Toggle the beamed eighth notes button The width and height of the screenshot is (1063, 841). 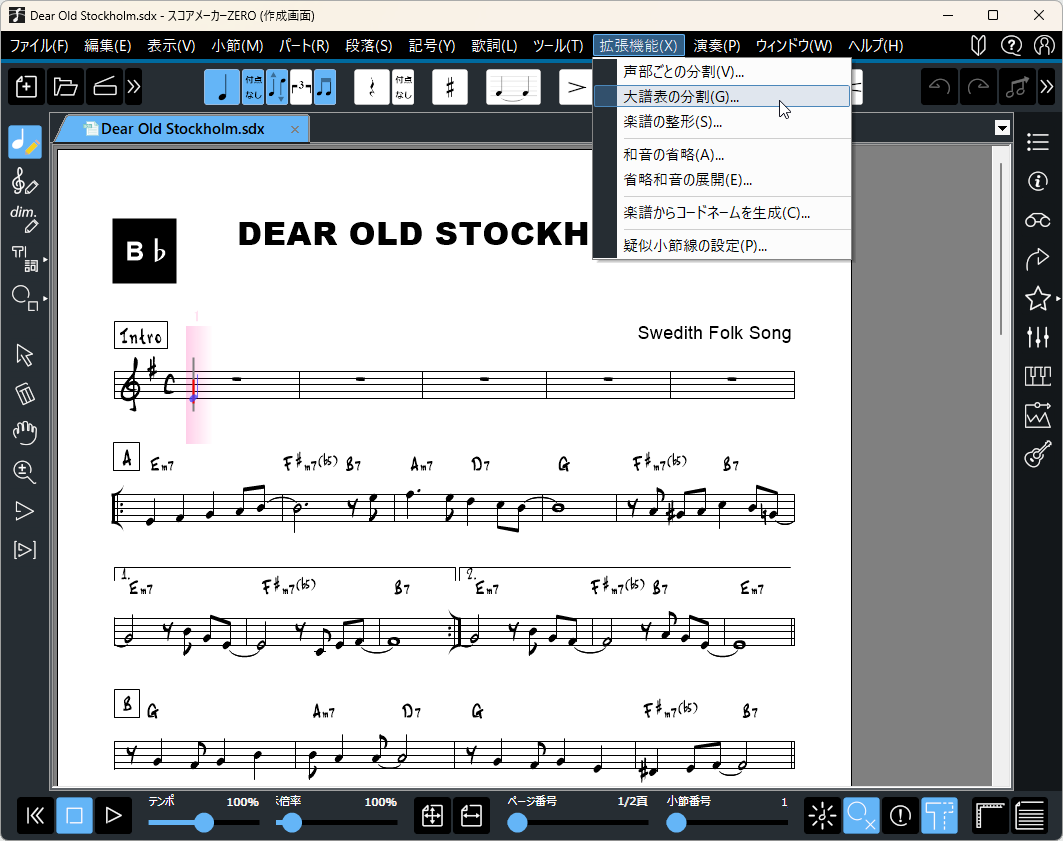click(325, 87)
